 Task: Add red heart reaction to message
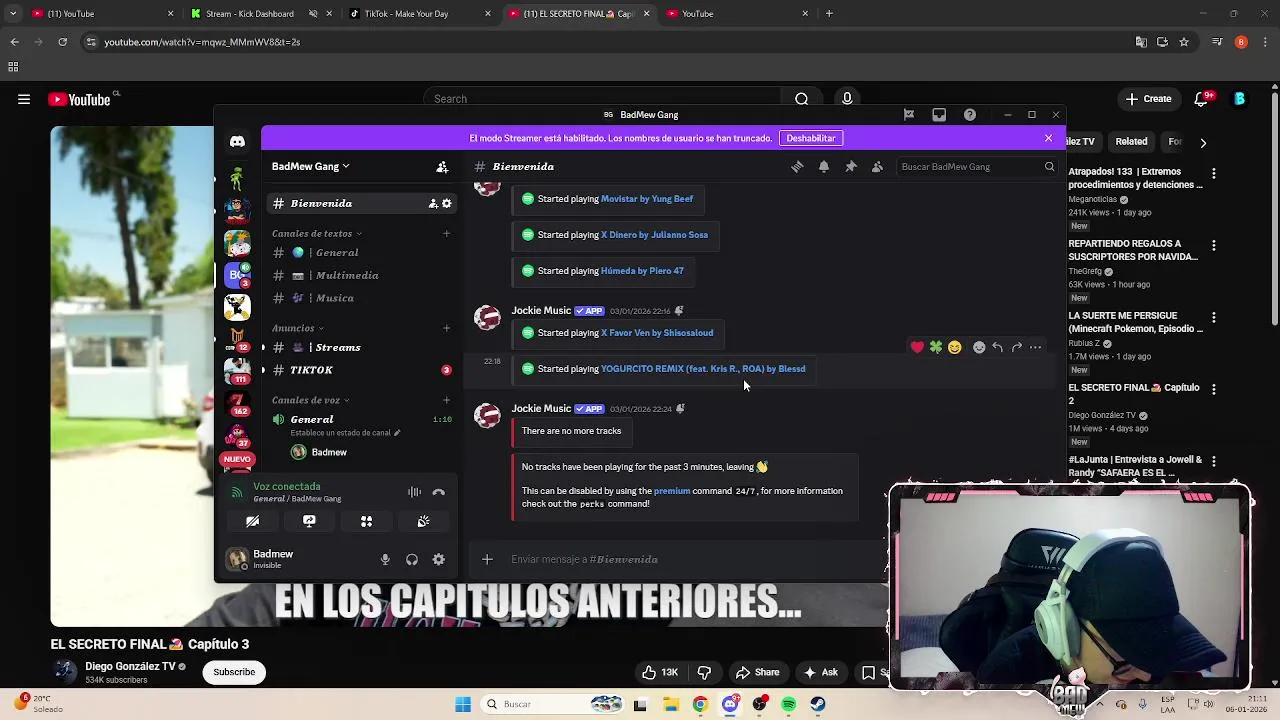click(917, 347)
